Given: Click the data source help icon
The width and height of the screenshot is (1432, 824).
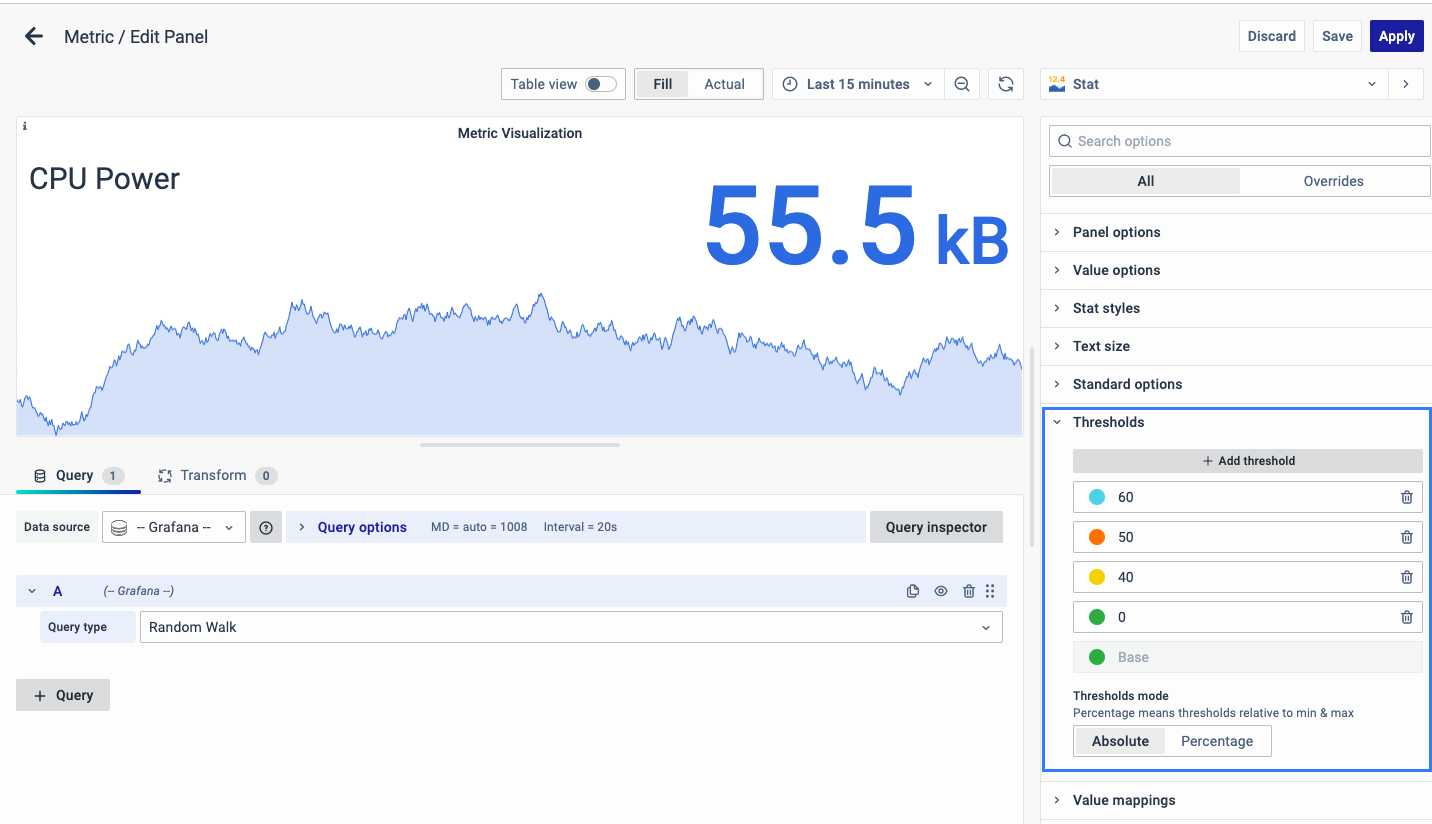Looking at the screenshot, I should (x=266, y=528).
